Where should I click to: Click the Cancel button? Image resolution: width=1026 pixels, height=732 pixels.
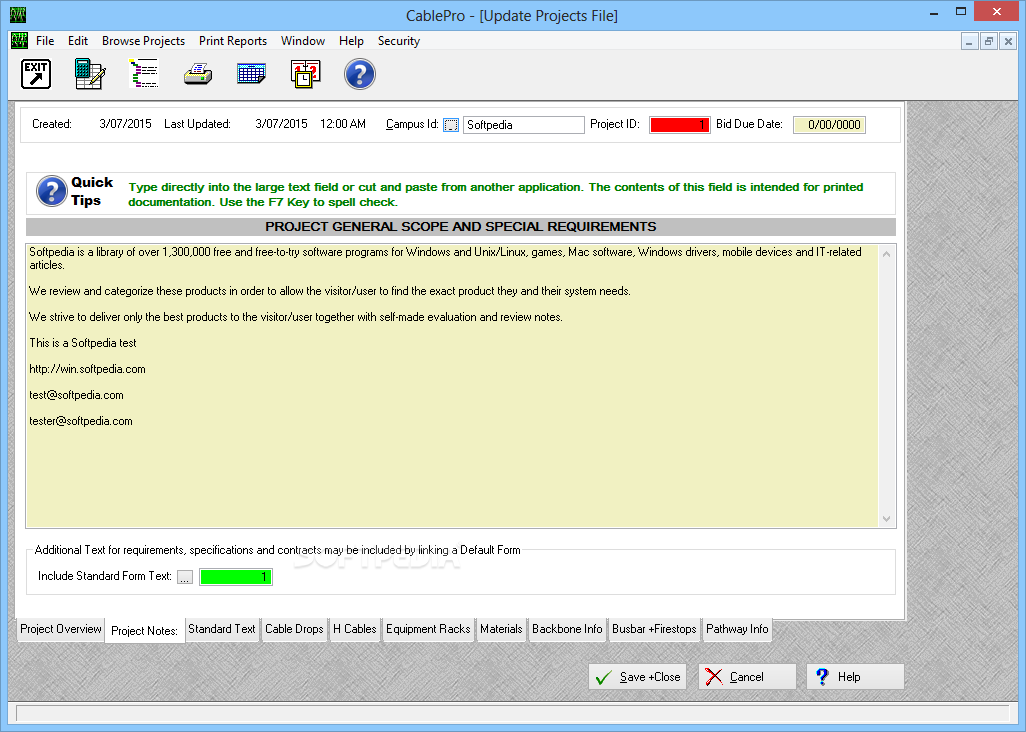(747, 677)
